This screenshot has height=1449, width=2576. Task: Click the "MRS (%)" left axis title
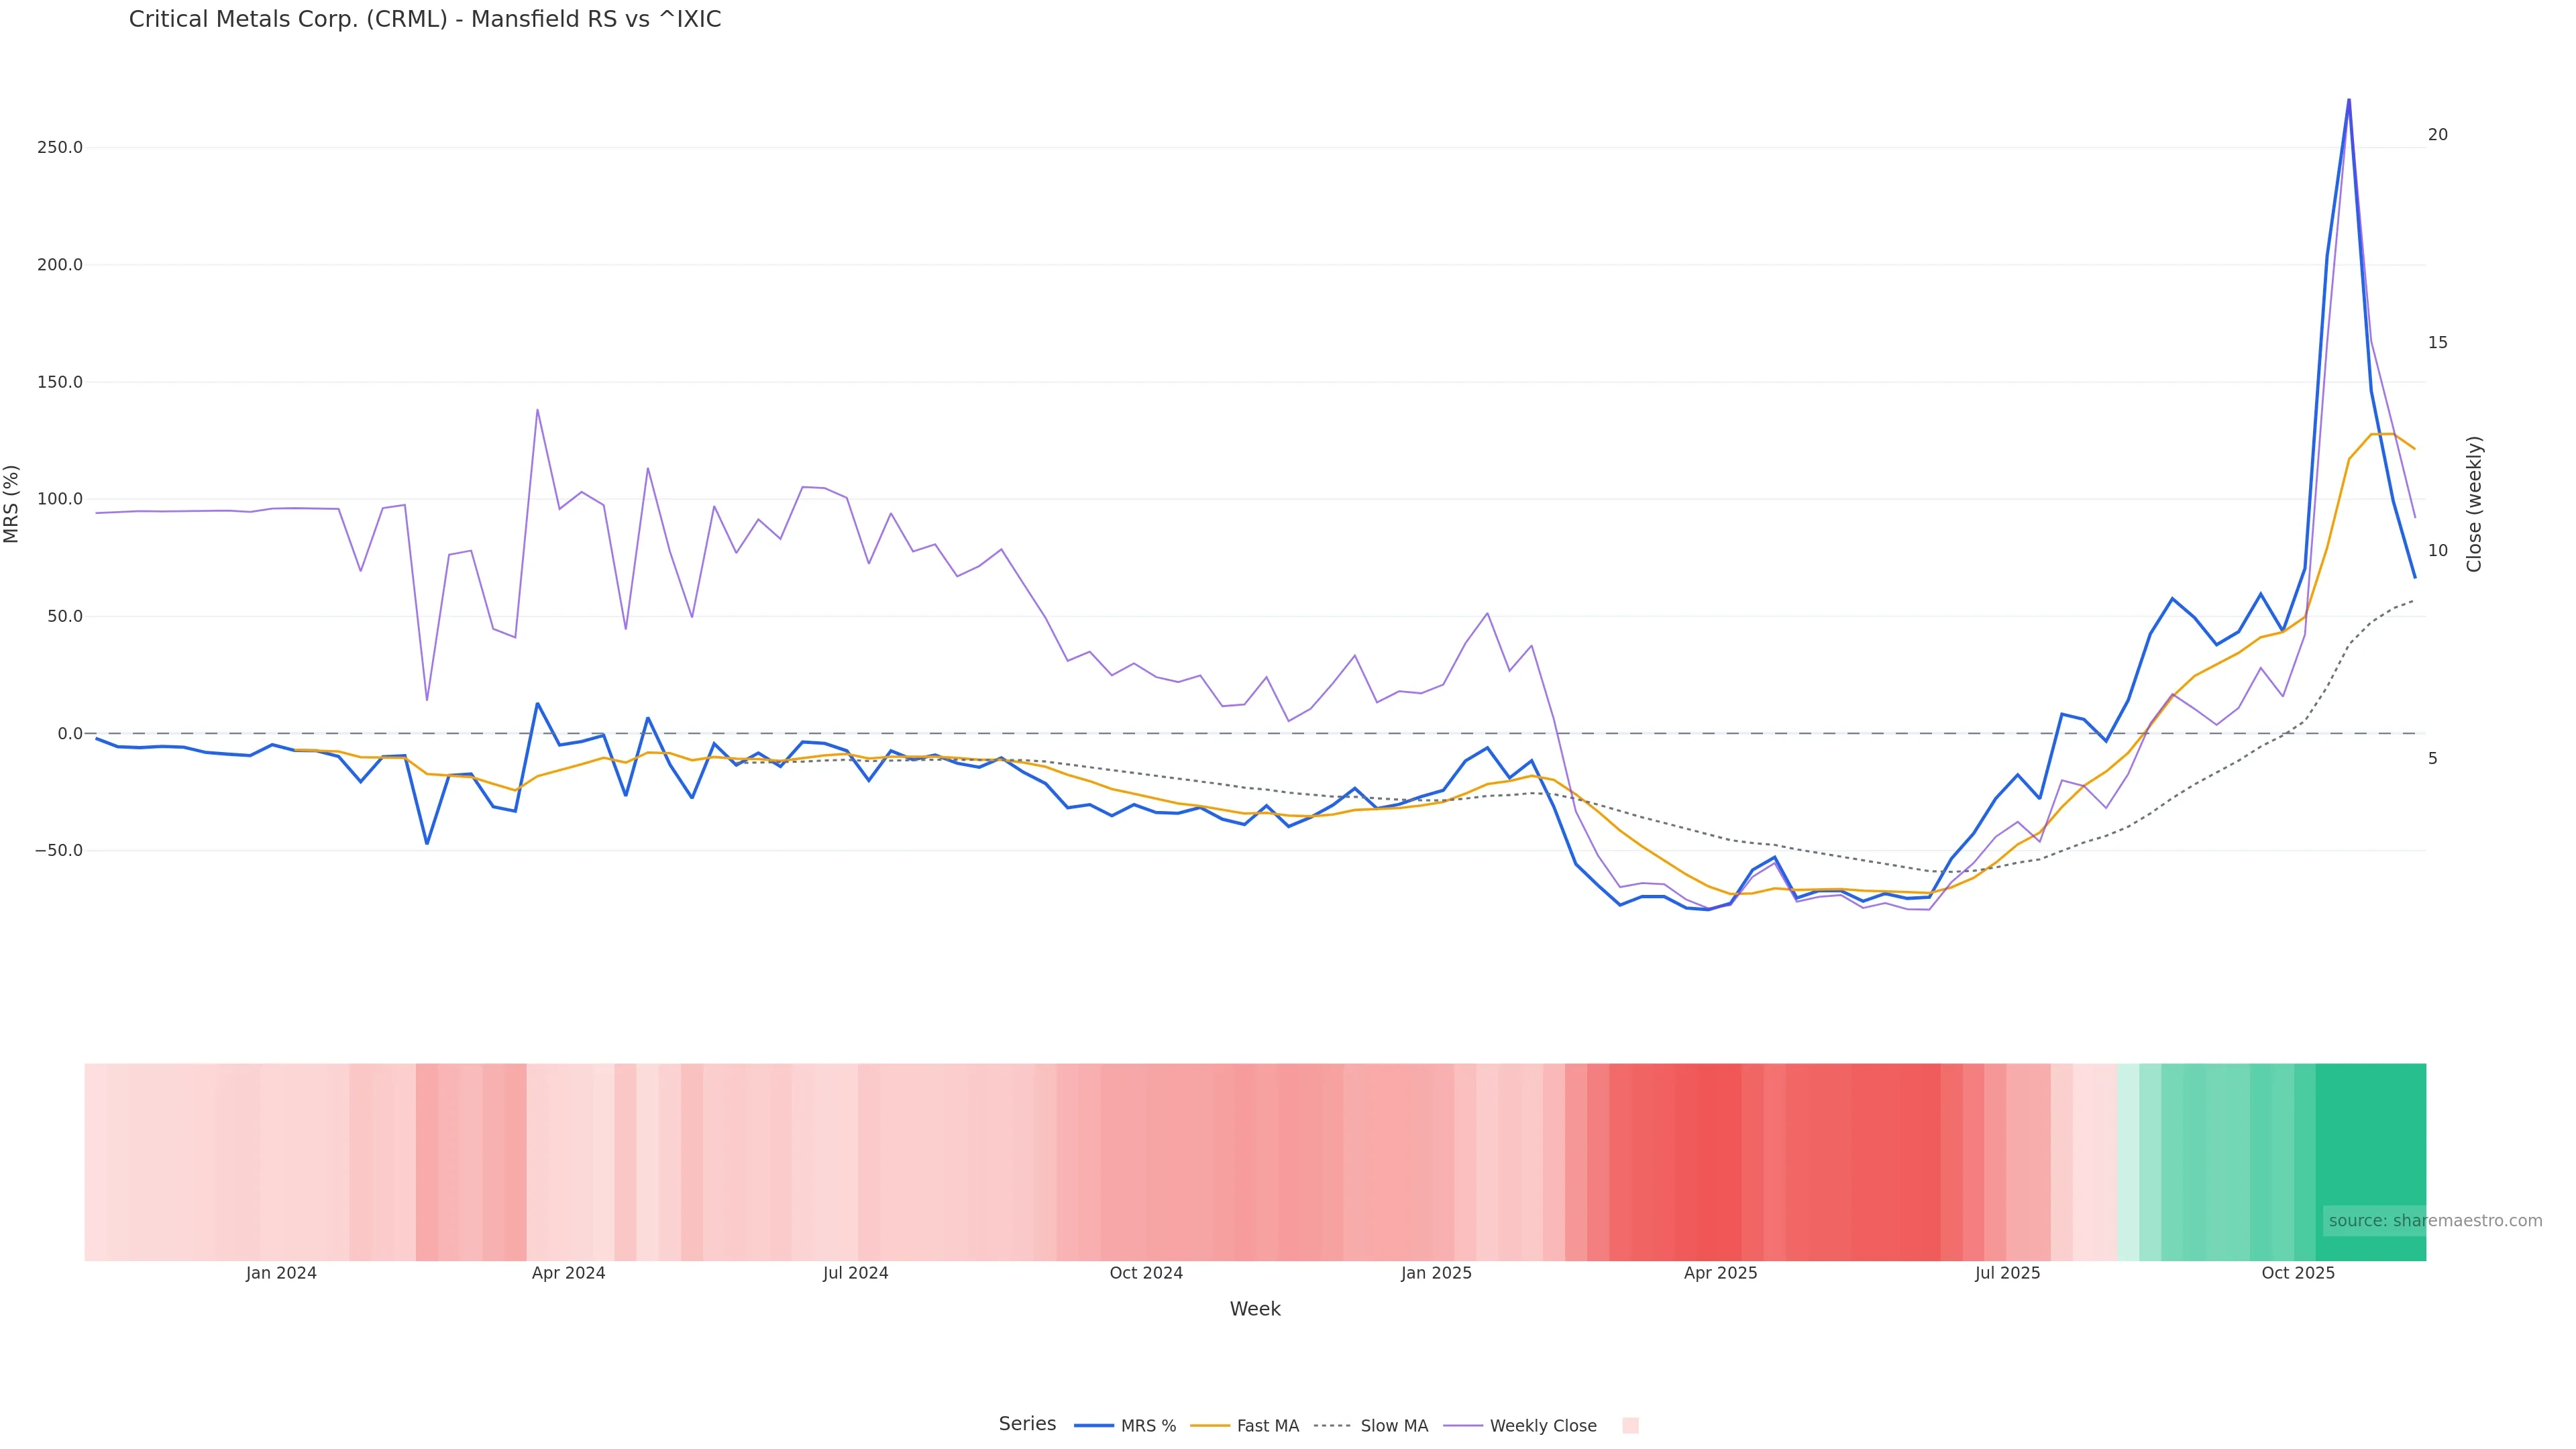point(12,504)
